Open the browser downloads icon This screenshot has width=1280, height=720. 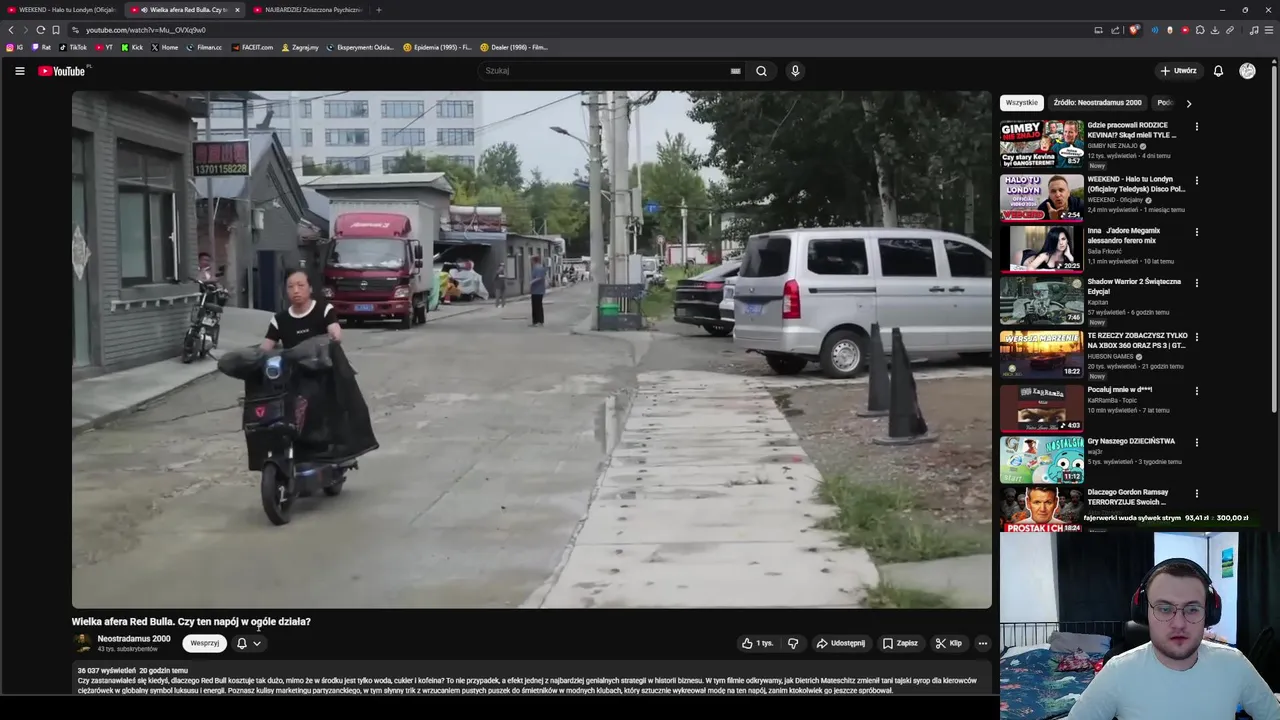[1215, 30]
